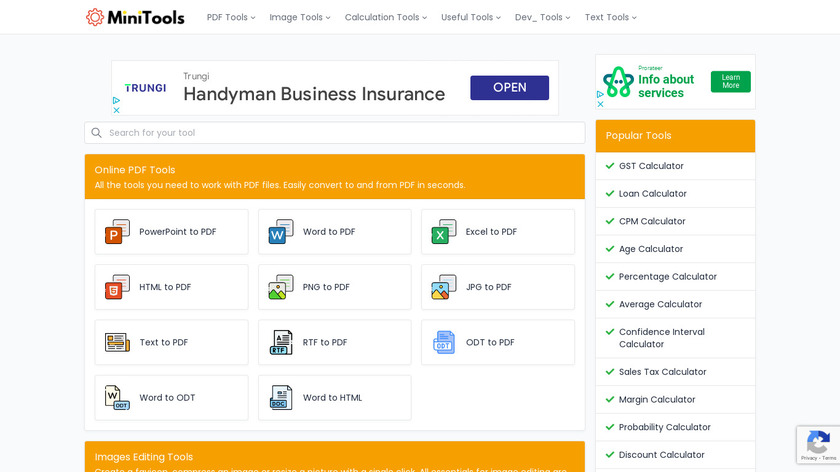Open the Discount Calculator link

[x=662, y=455]
